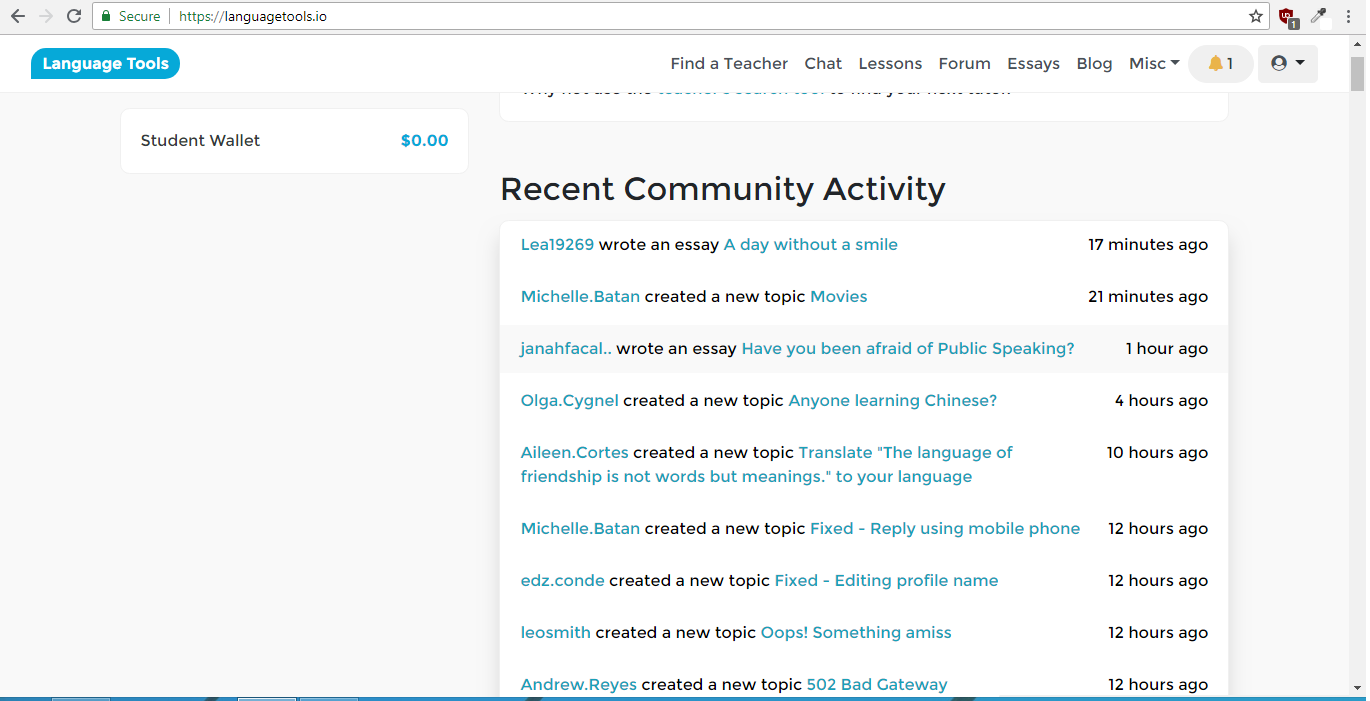
Task: Activate the eyedropper color picker extension
Action: tap(1319, 16)
